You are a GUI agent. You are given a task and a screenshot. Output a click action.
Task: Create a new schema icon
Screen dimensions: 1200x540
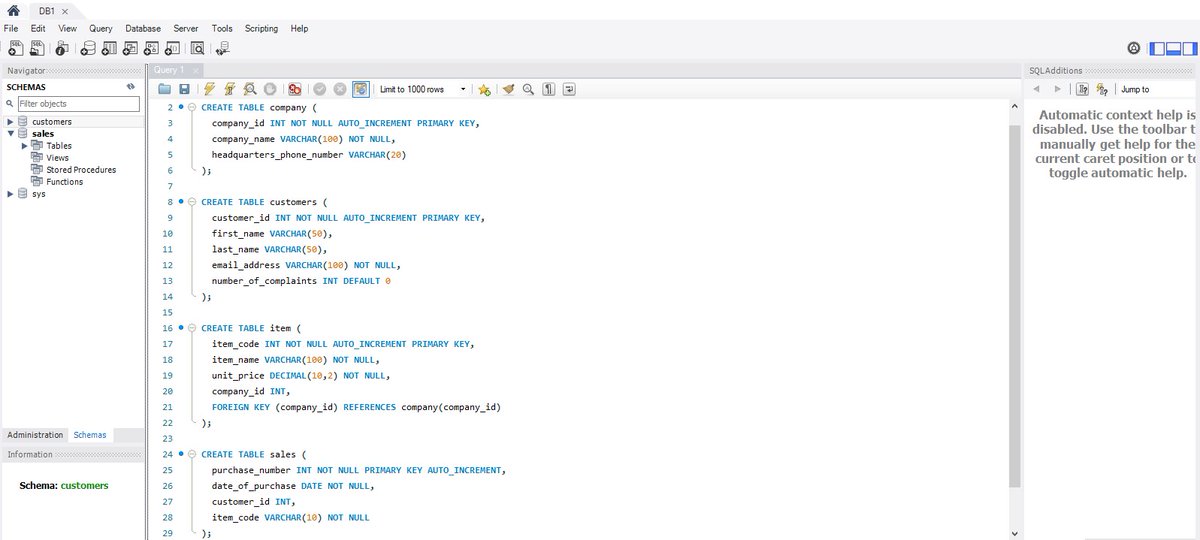(x=88, y=48)
